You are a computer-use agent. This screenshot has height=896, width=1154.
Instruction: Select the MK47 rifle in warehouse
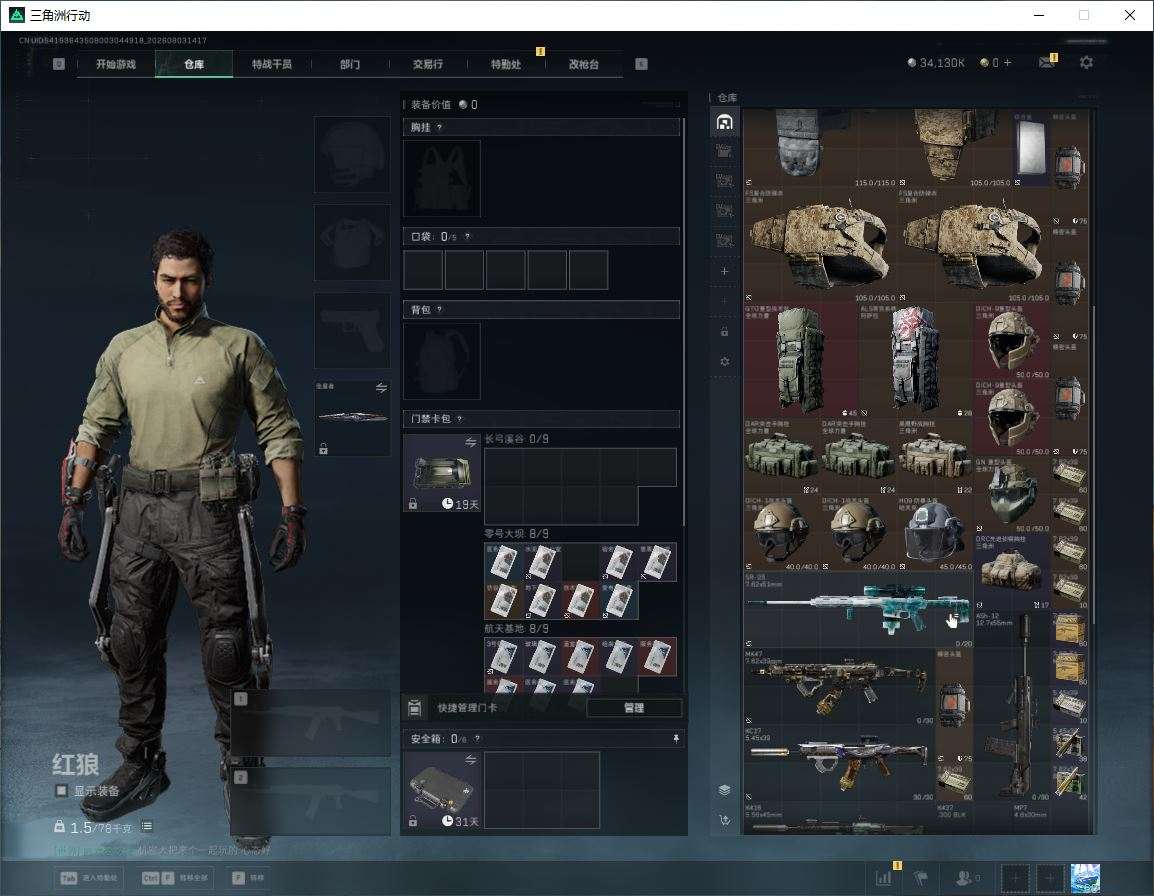(x=839, y=686)
